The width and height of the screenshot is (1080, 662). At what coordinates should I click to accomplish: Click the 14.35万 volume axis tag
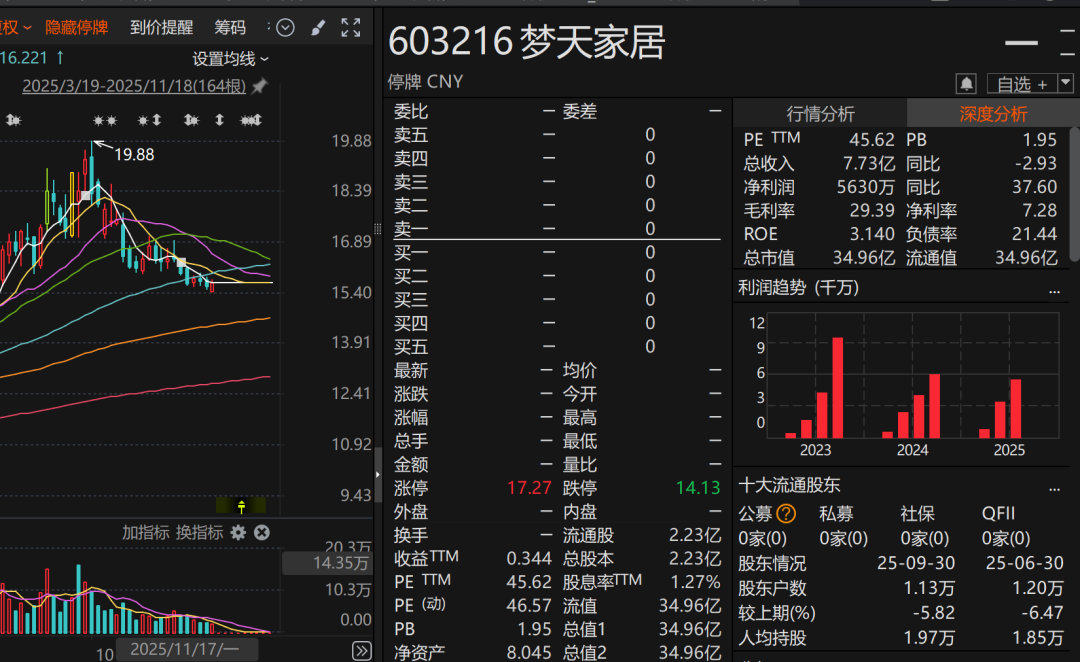(327, 563)
